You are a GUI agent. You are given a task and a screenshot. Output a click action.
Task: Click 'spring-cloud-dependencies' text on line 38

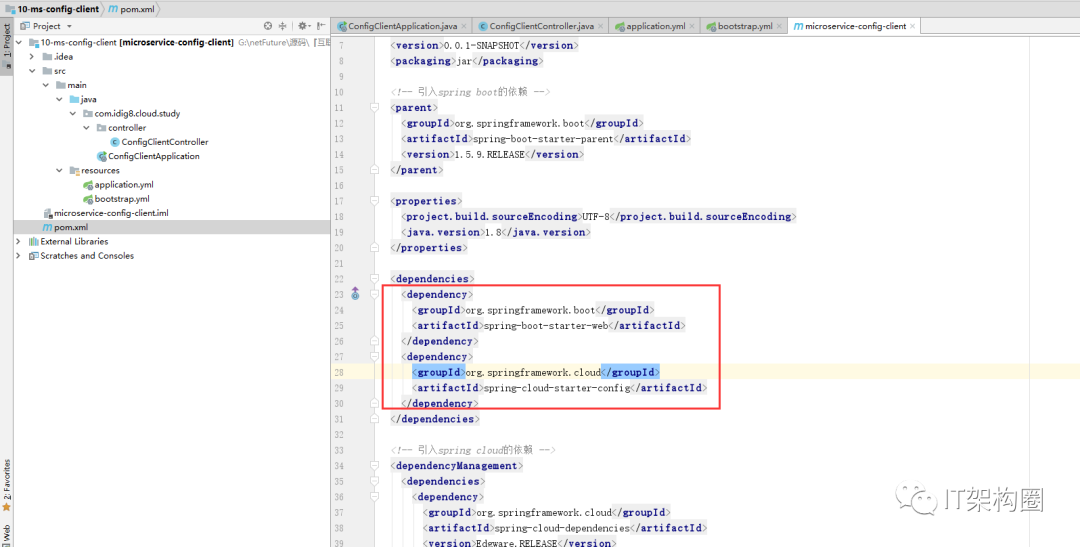(562, 528)
